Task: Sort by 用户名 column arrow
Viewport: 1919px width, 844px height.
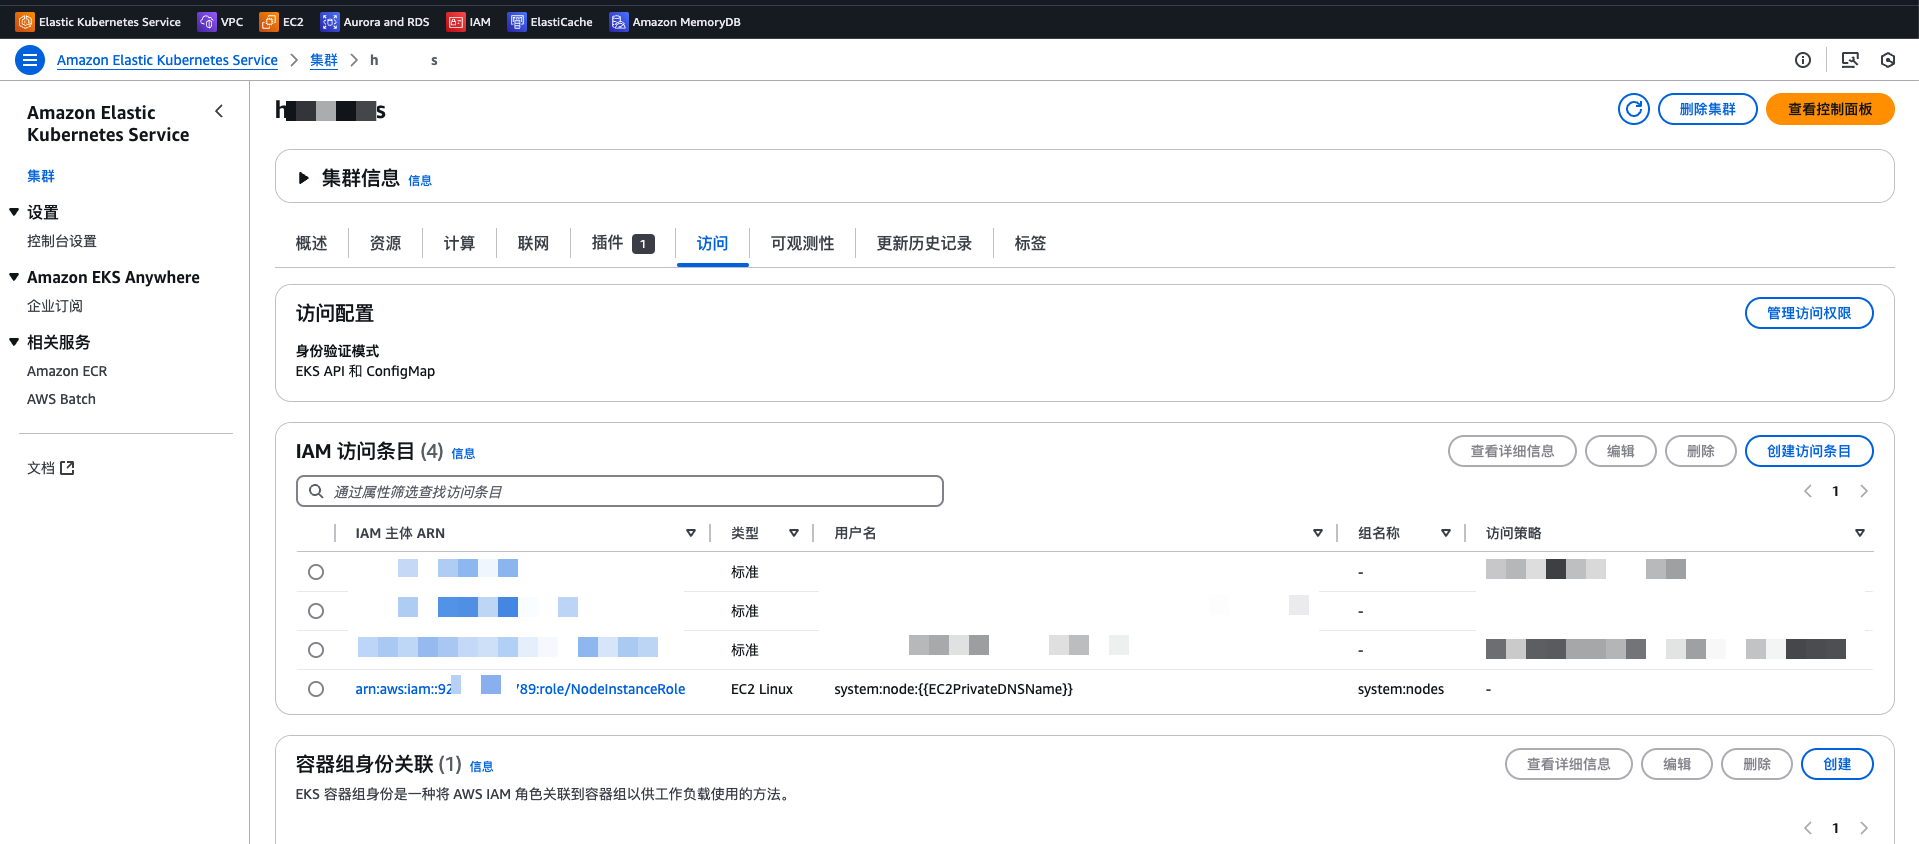Action: 1318,533
